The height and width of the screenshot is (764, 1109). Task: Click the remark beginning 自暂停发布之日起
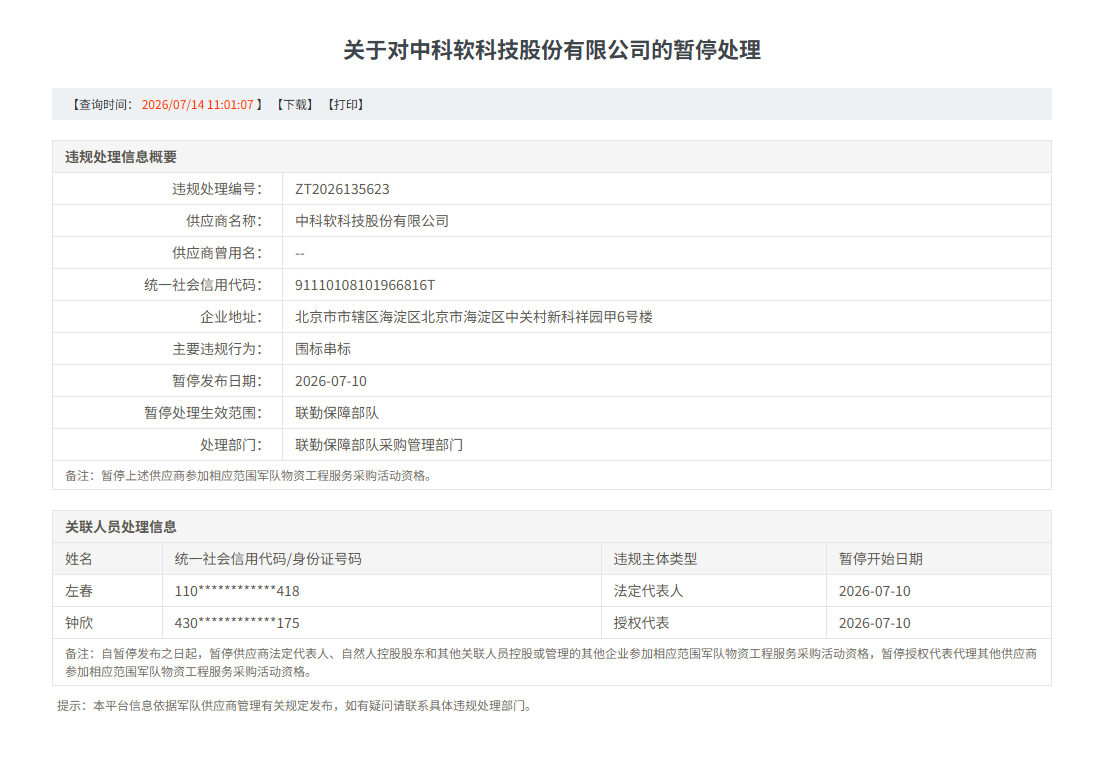point(551,662)
